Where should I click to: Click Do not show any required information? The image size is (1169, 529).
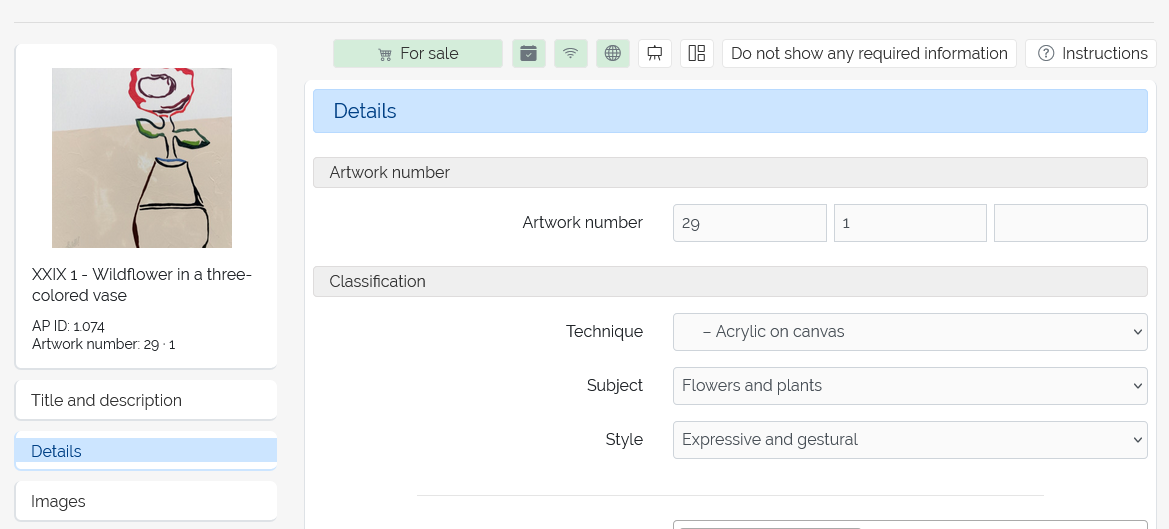click(869, 54)
